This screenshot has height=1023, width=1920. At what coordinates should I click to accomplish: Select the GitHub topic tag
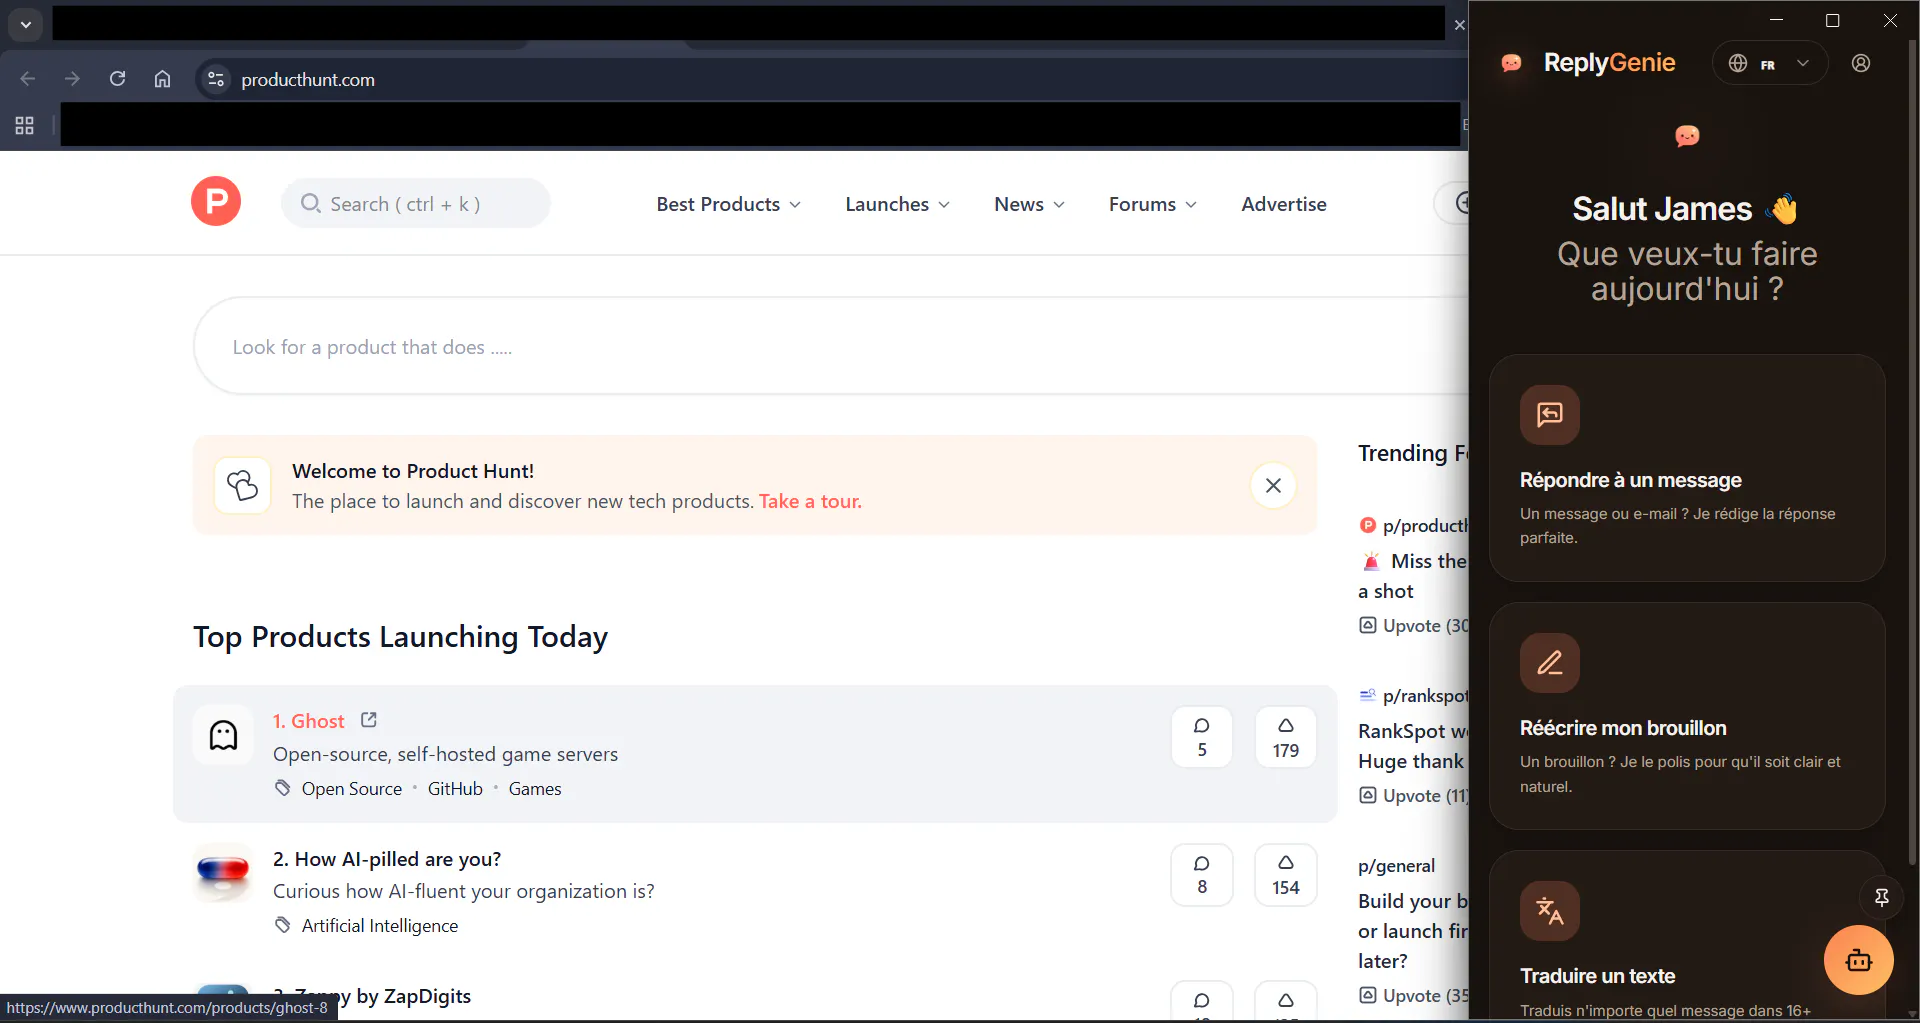point(455,789)
